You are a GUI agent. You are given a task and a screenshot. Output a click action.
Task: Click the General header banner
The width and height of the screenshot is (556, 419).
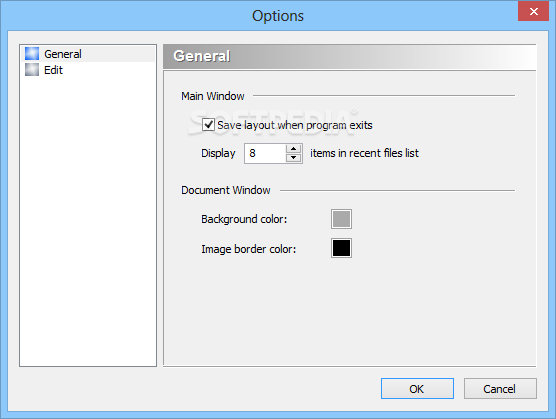click(349, 56)
